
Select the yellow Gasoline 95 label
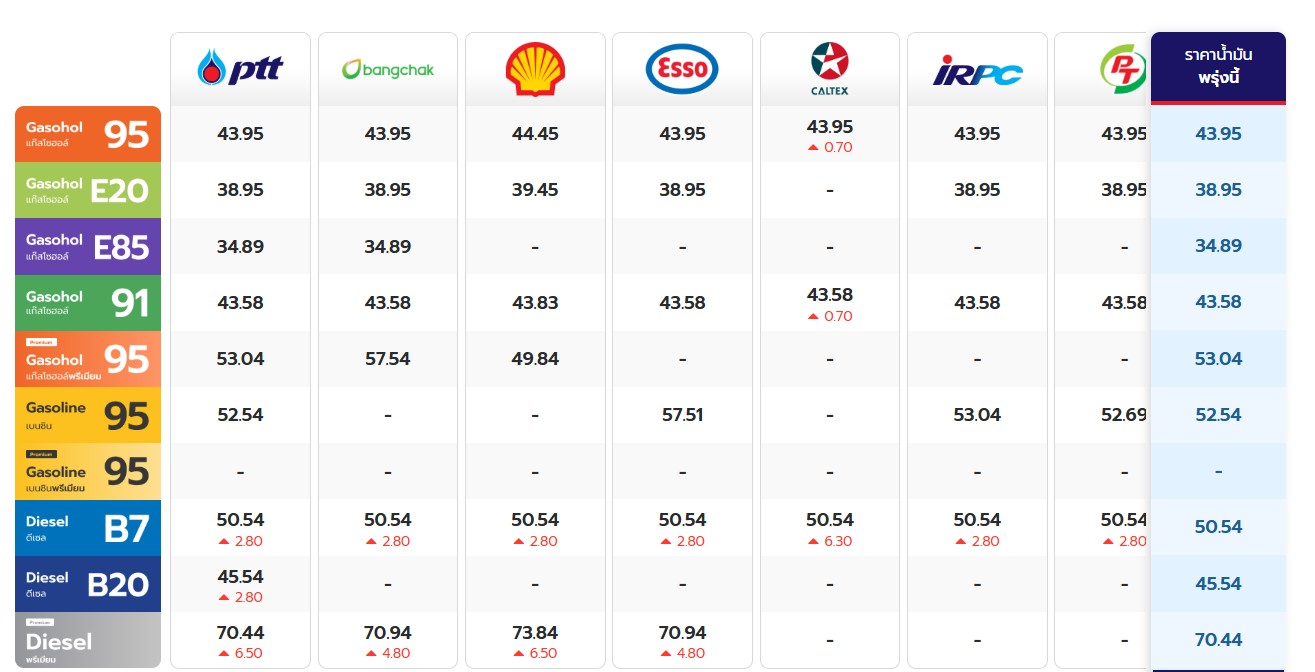pyautogui.click(x=88, y=415)
